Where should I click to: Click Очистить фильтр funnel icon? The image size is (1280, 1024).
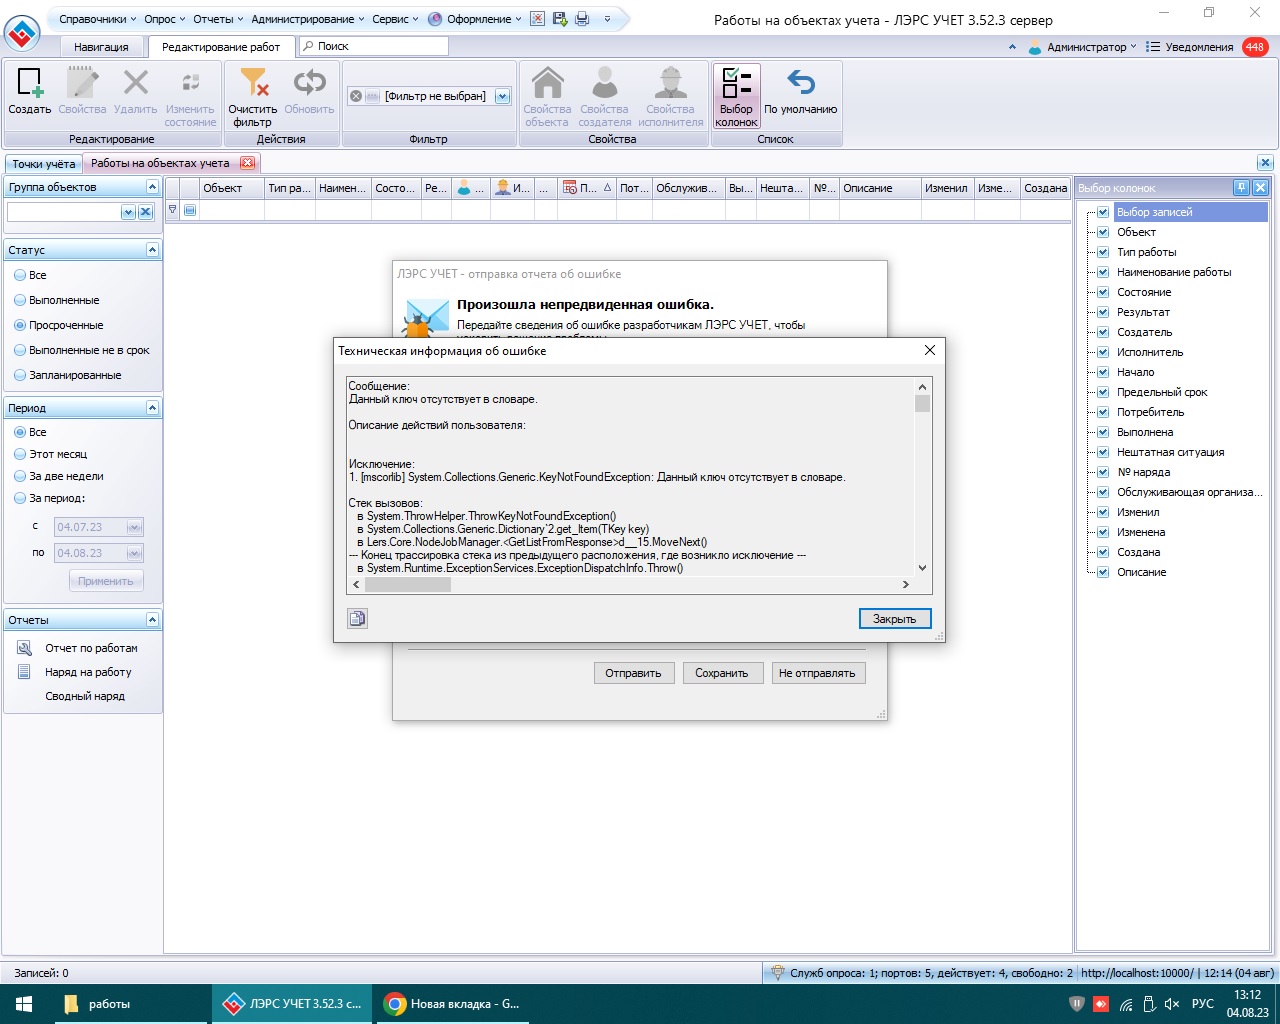tap(253, 82)
